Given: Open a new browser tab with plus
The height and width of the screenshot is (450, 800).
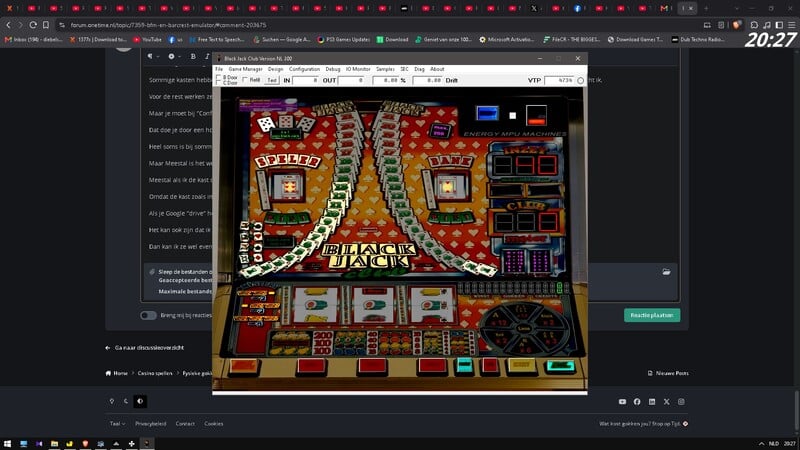Looking at the screenshot, I should pos(706,8).
